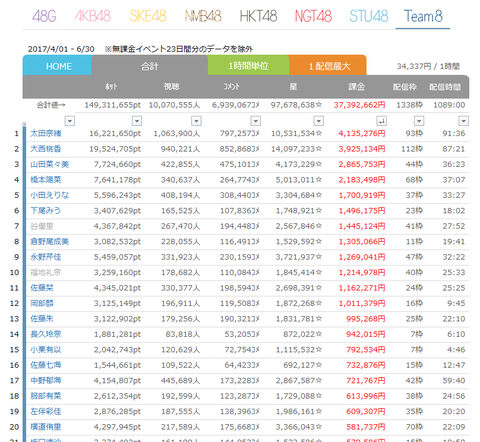Open the ポイント column filter dropdown
This screenshot has width=480, height=442.
click(137, 121)
